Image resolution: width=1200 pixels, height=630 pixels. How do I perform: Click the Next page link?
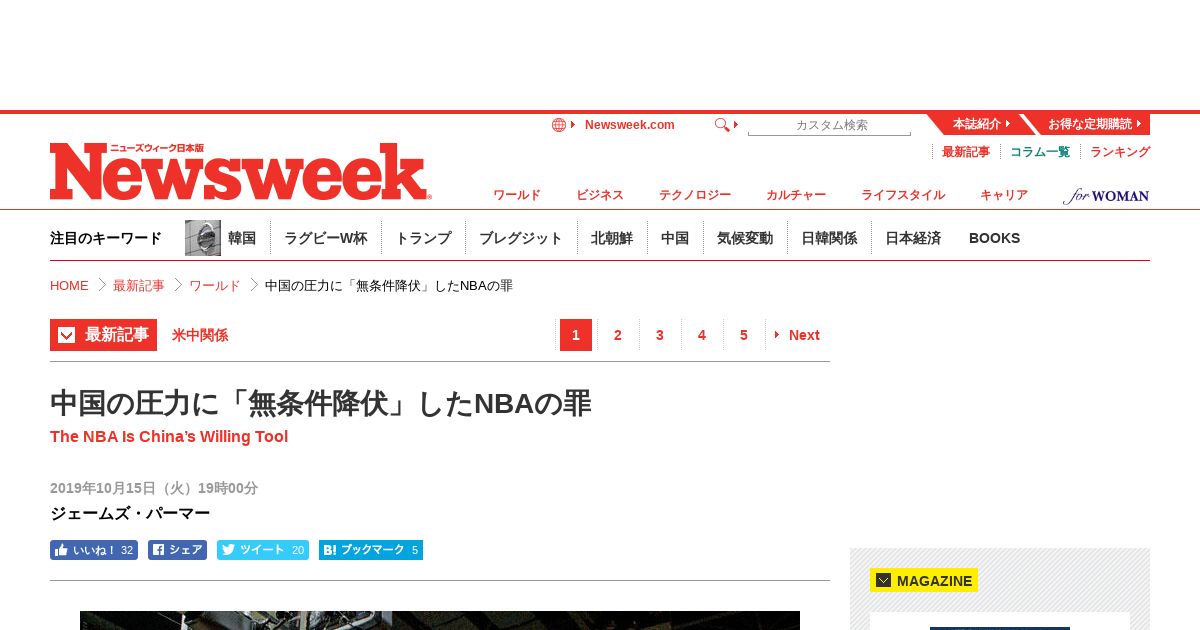pyautogui.click(x=798, y=335)
